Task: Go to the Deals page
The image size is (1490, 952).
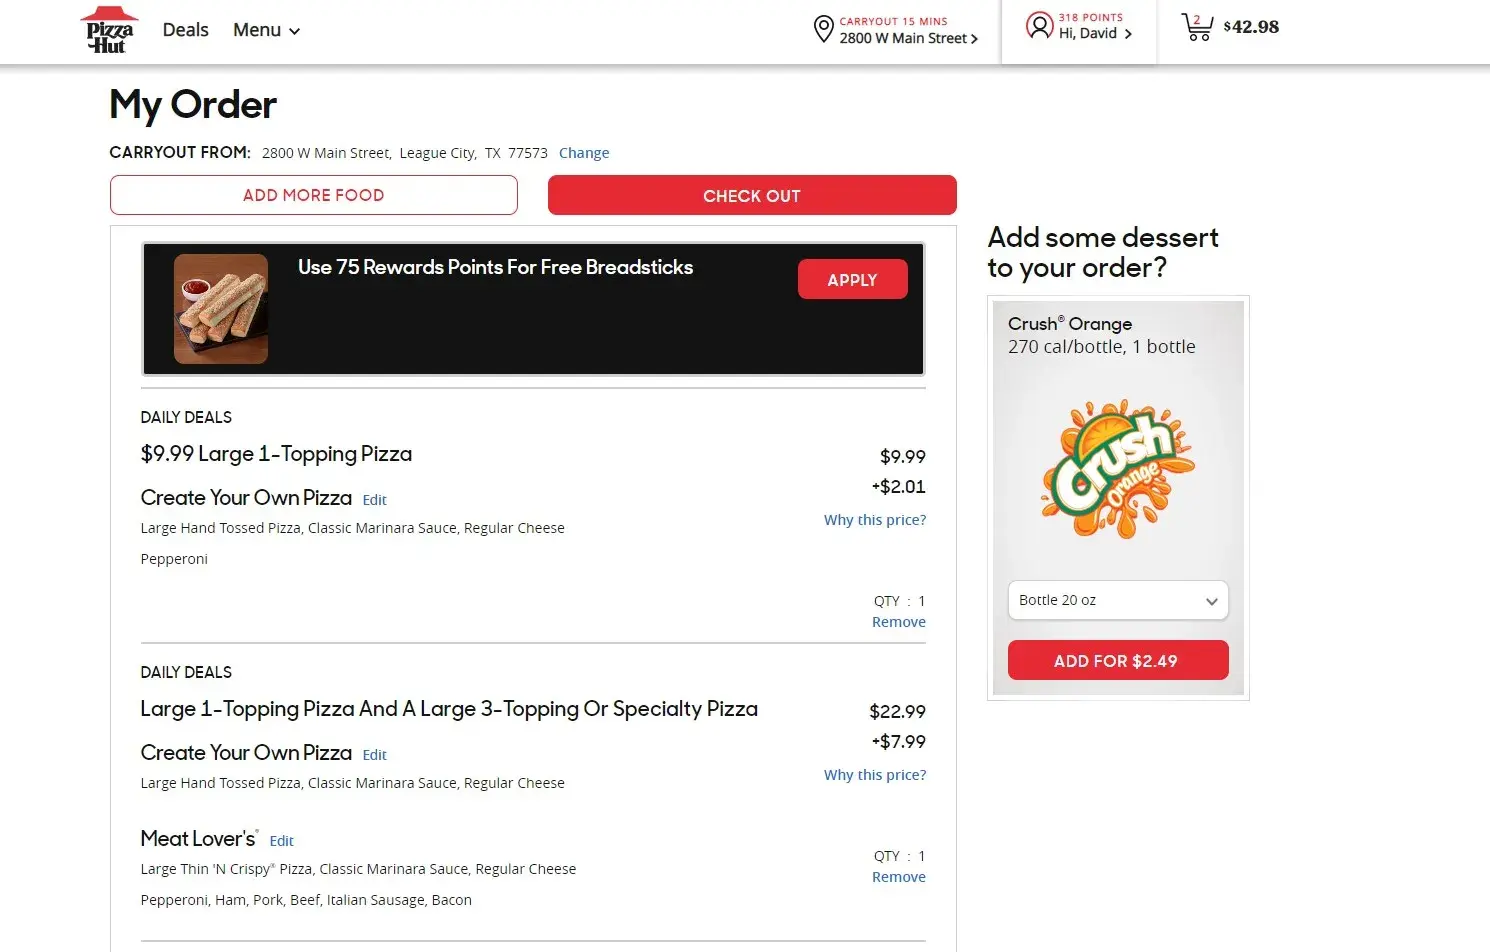Action: pos(185,30)
